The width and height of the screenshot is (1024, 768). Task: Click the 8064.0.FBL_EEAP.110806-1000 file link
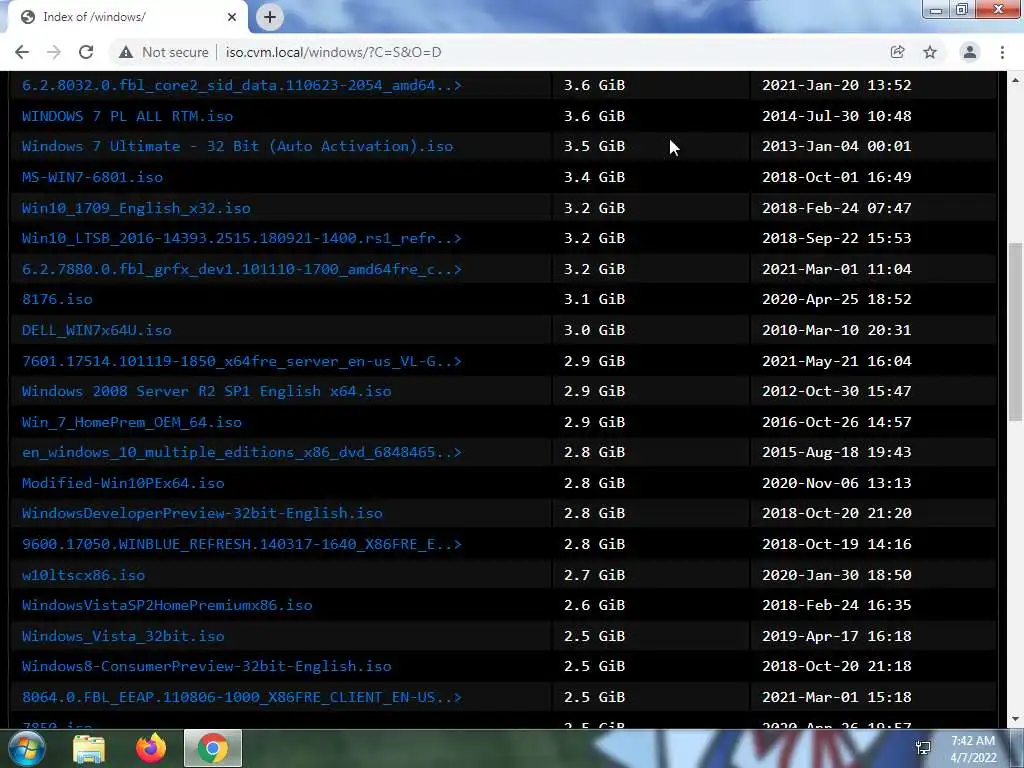(x=242, y=697)
